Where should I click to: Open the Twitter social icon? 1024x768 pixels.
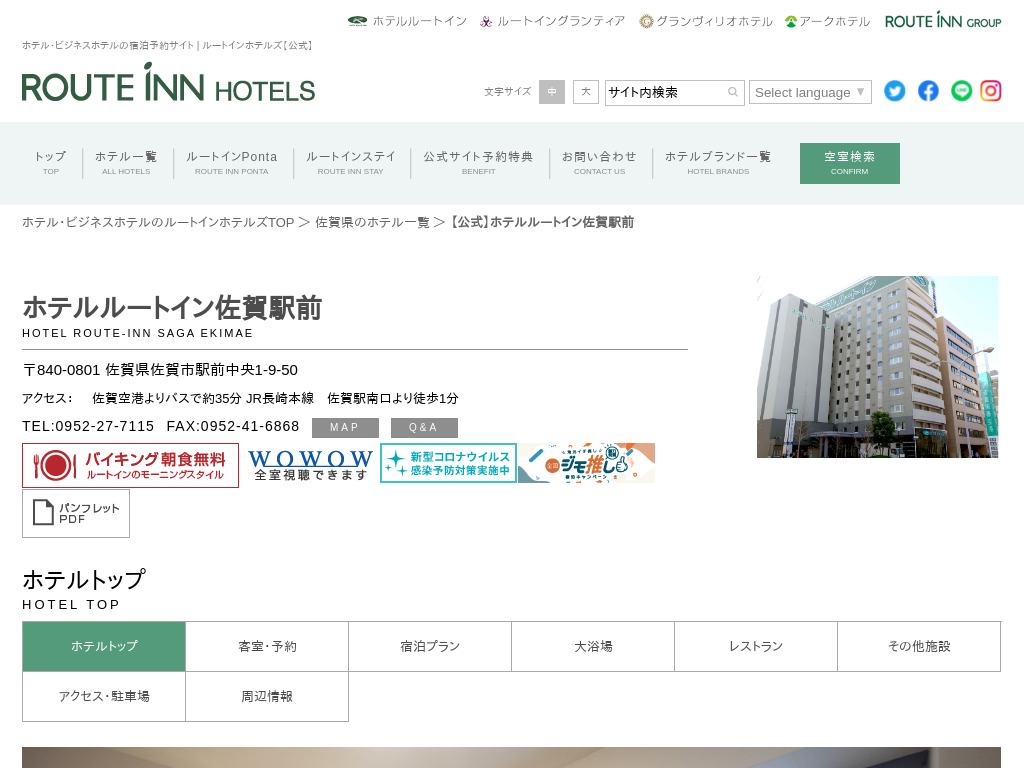pos(895,91)
